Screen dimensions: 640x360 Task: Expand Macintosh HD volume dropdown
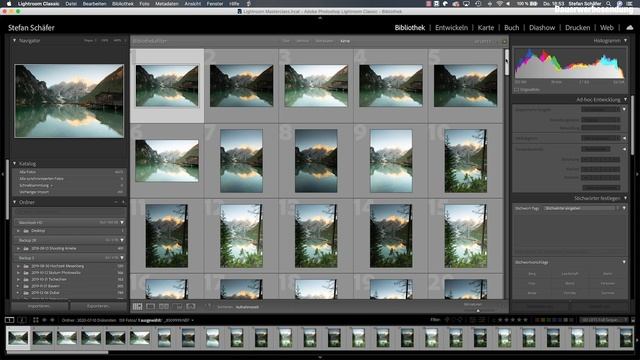[122, 222]
